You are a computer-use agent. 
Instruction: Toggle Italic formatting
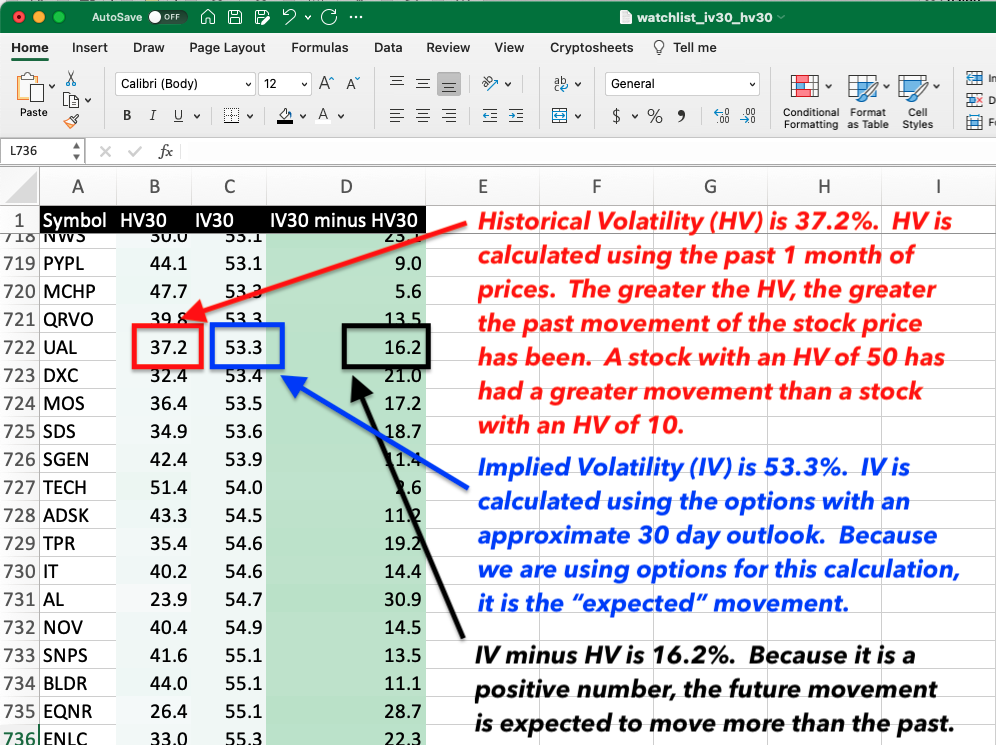(153, 116)
